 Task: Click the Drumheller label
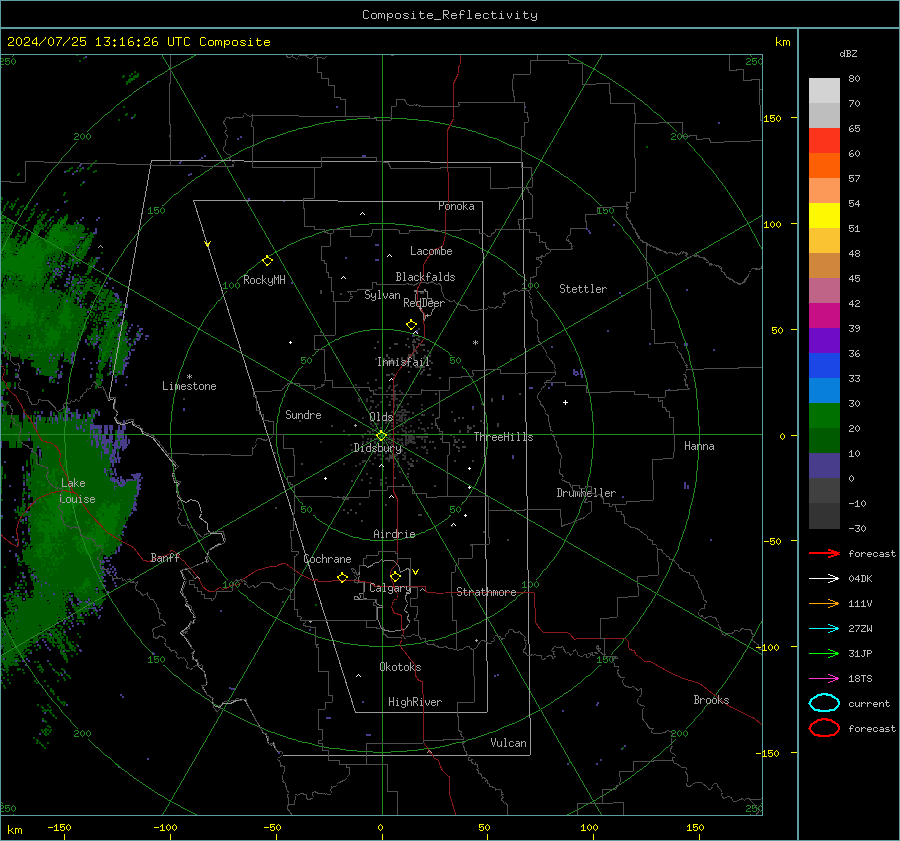(586, 493)
